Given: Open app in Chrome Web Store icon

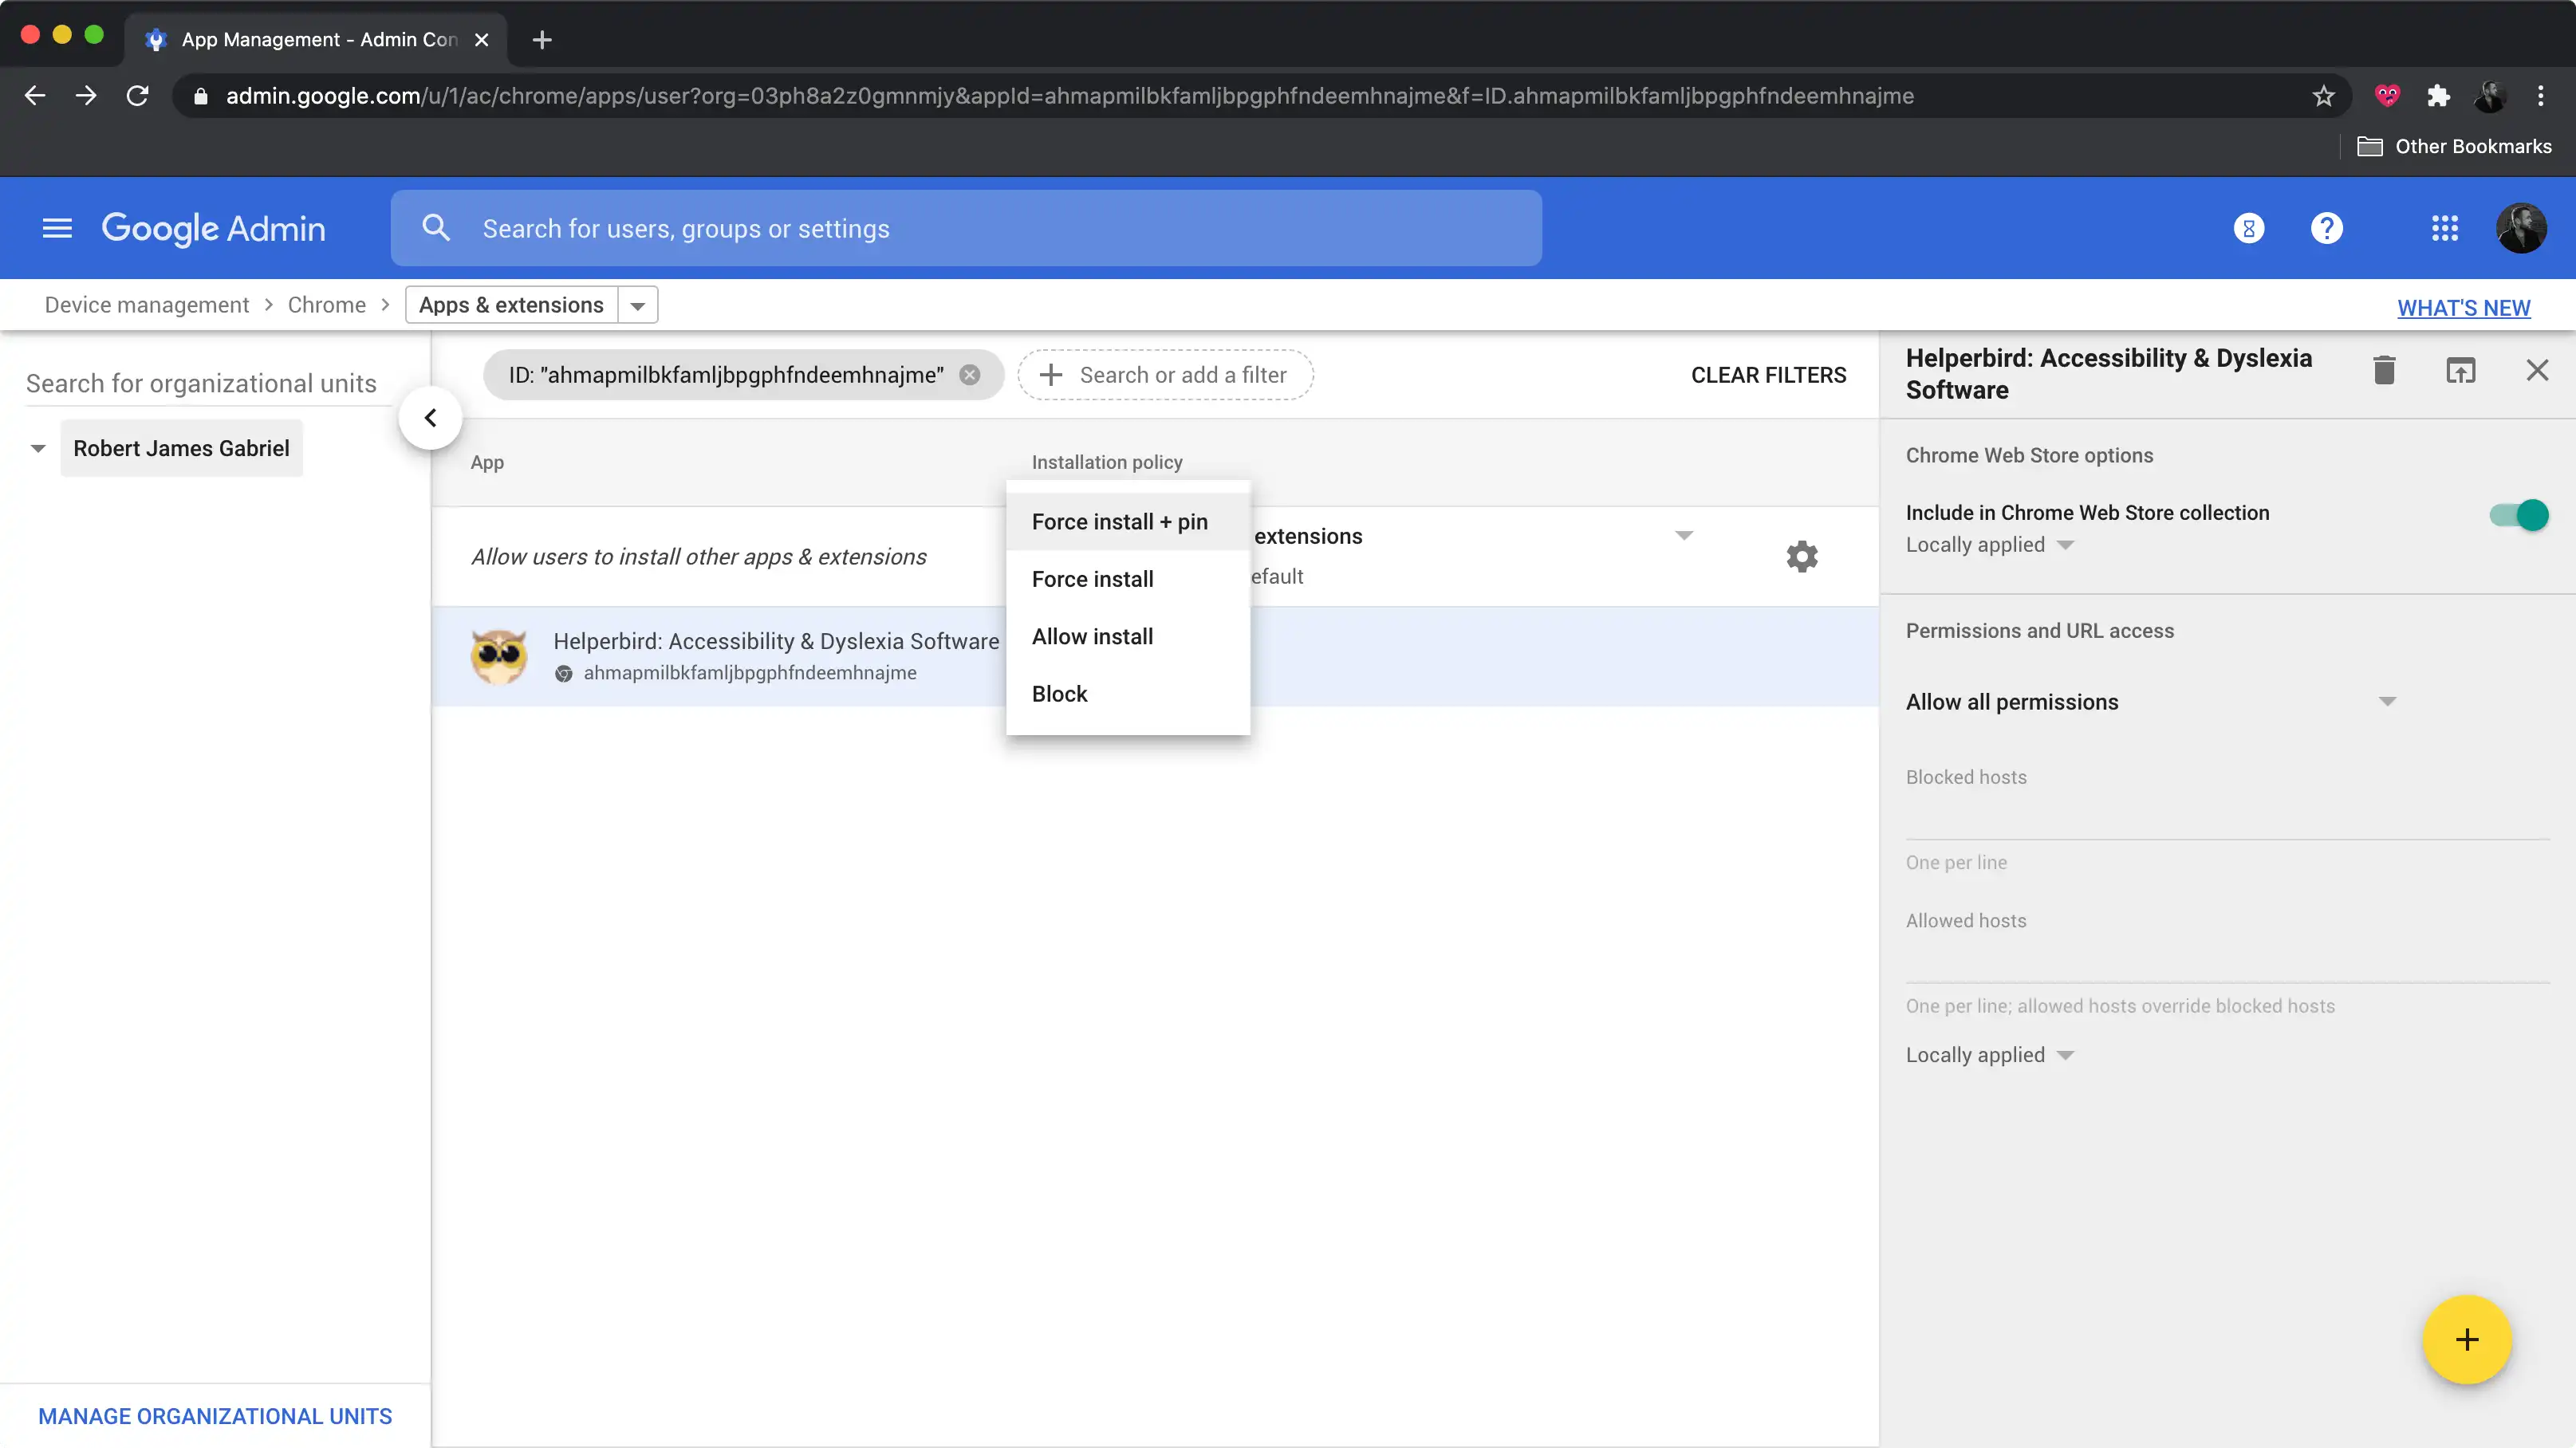Looking at the screenshot, I should (x=2461, y=371).
